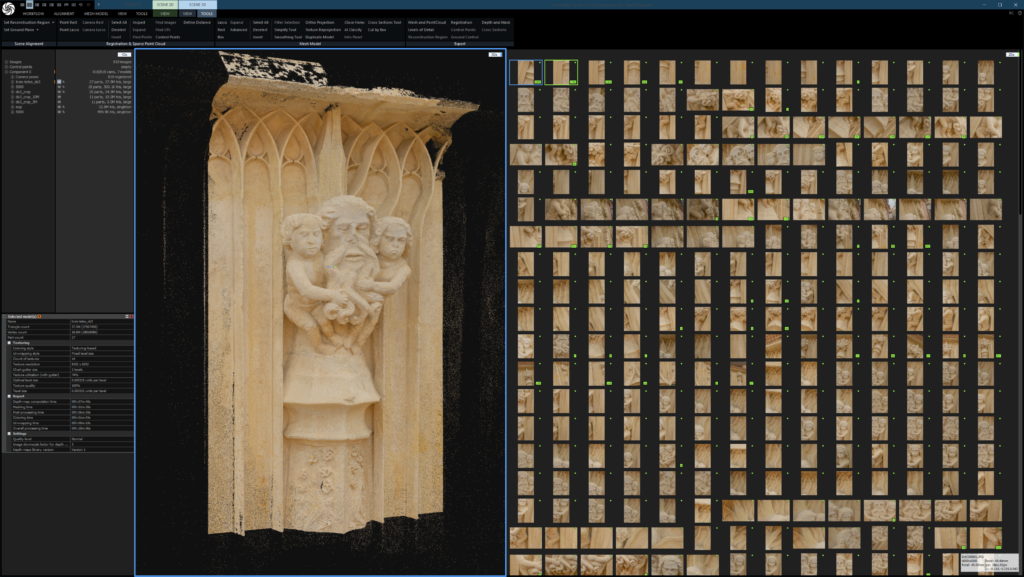Click Depth and Mask export
The image size is (1024, 577).
pyautogui.click(x=496, y=22)
